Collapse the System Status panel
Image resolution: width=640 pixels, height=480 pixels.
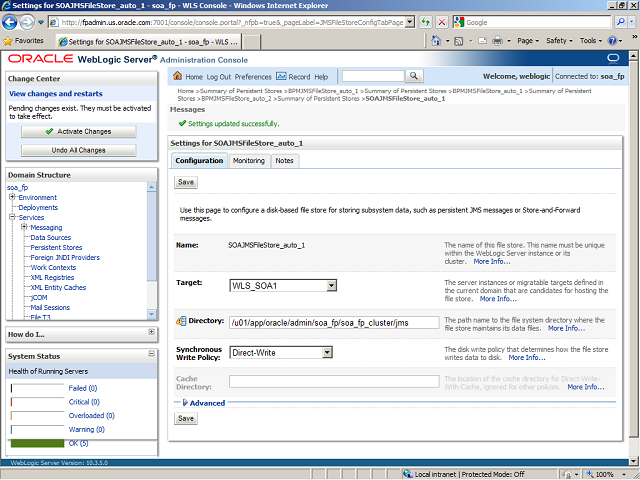[x=151, y=355]
